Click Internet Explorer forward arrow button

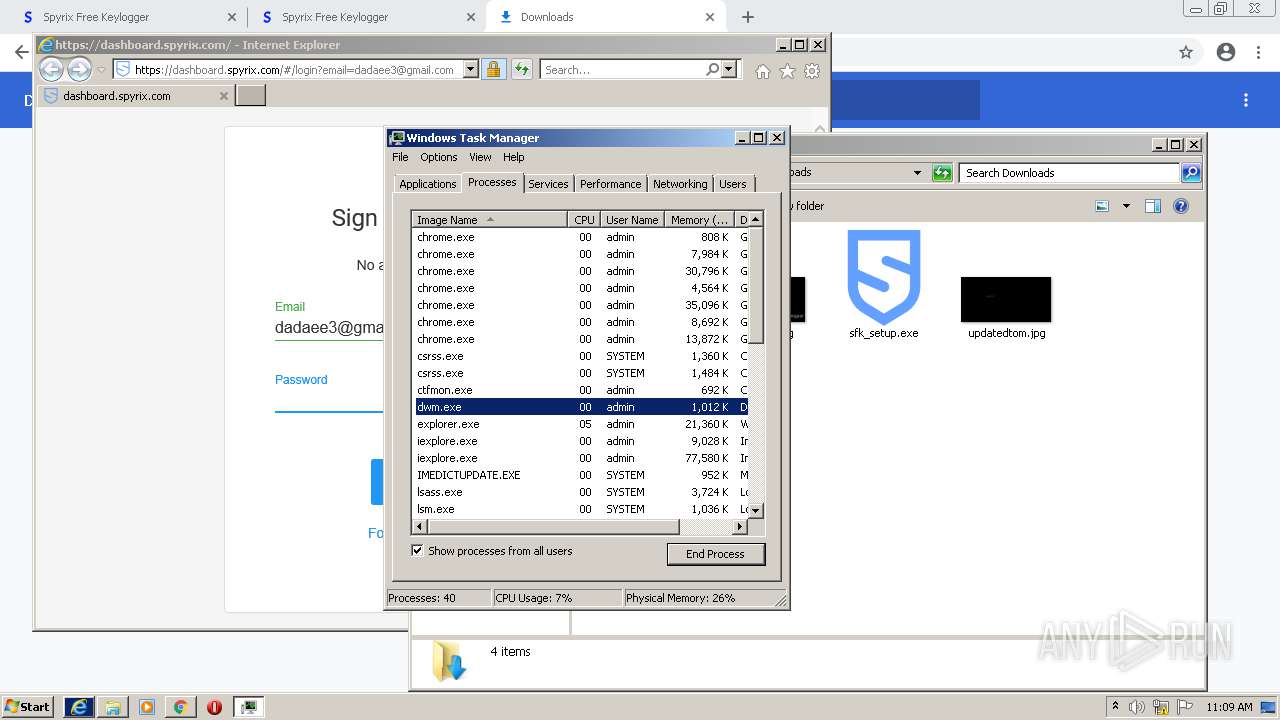(x=79, y=69)
